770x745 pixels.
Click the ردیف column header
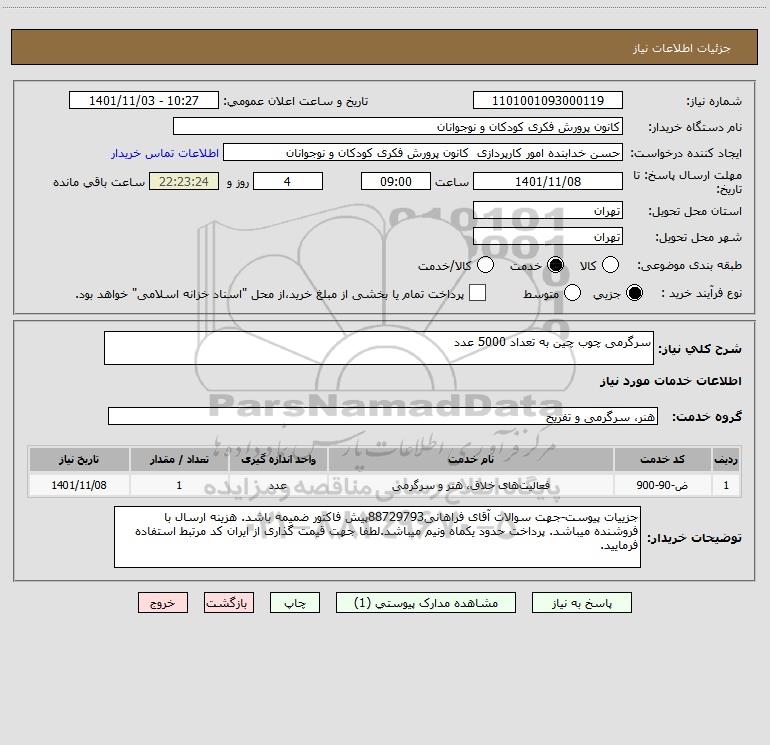click(x=726, y=460)
